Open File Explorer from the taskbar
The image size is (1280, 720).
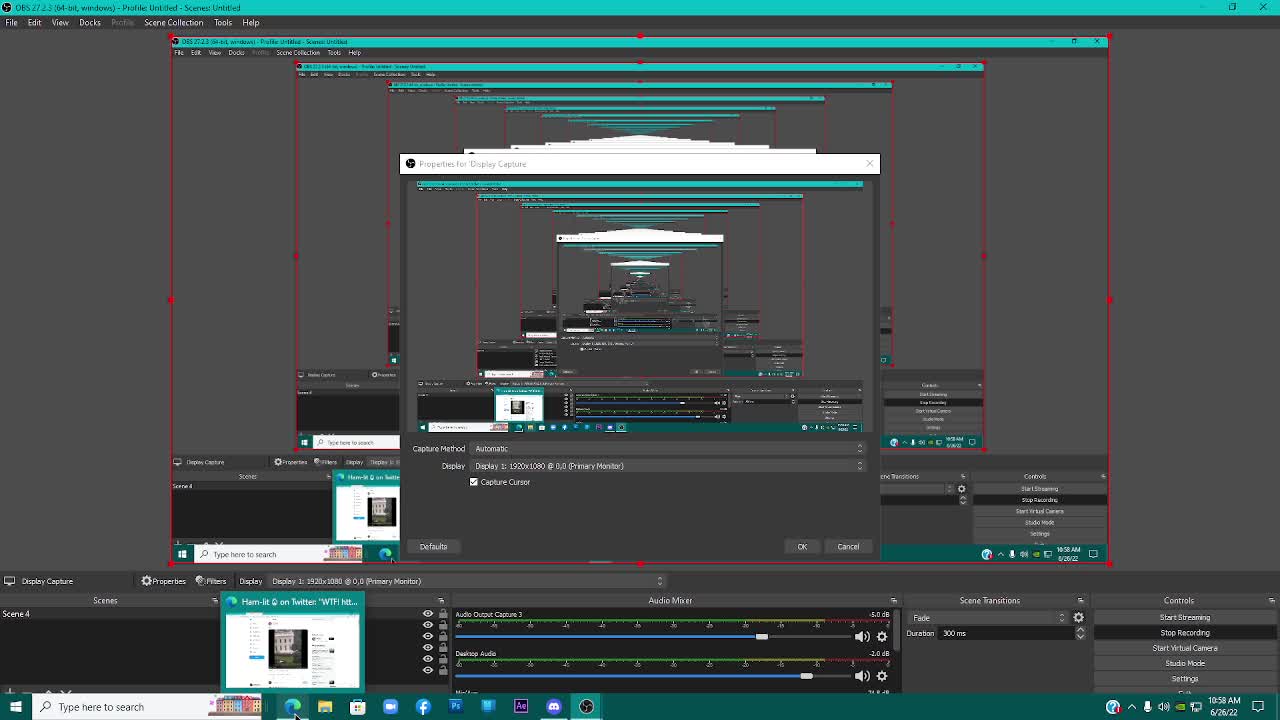pos(325,707)
